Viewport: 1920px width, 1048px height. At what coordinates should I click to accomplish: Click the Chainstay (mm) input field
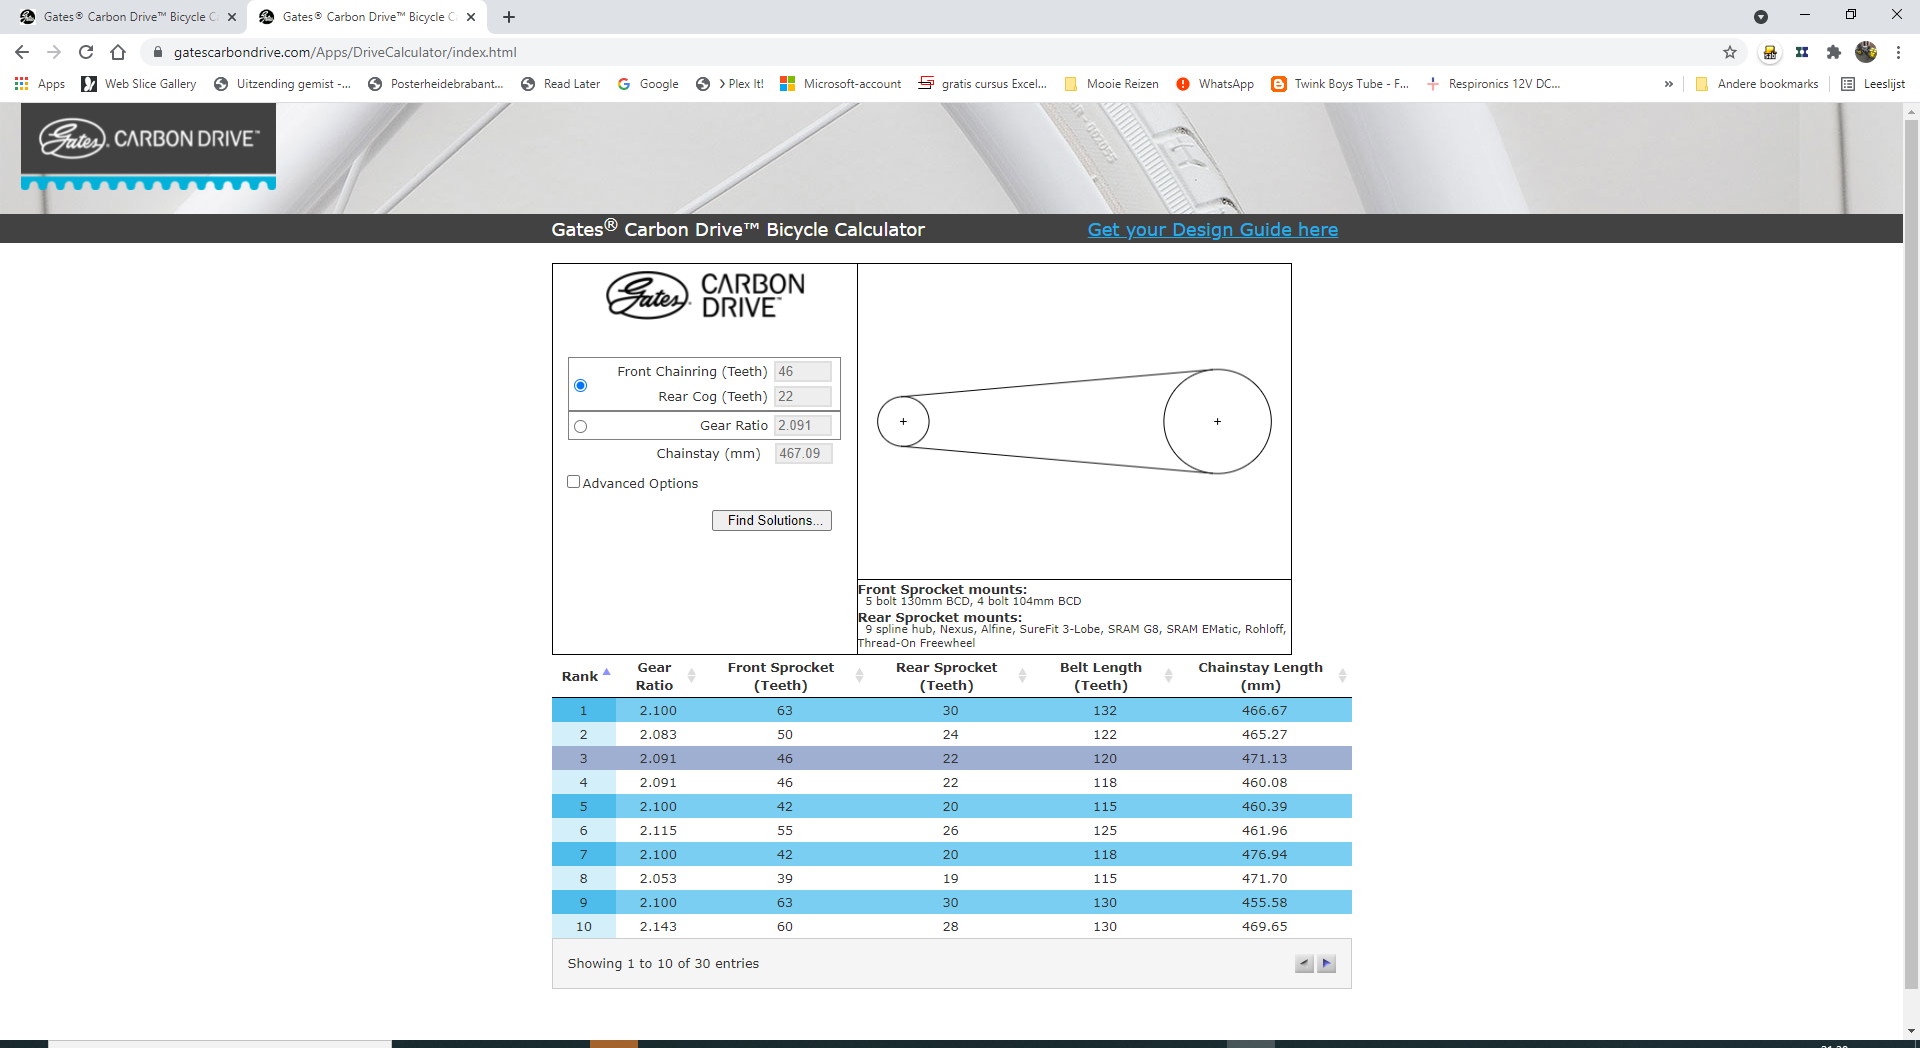point(803,453)
